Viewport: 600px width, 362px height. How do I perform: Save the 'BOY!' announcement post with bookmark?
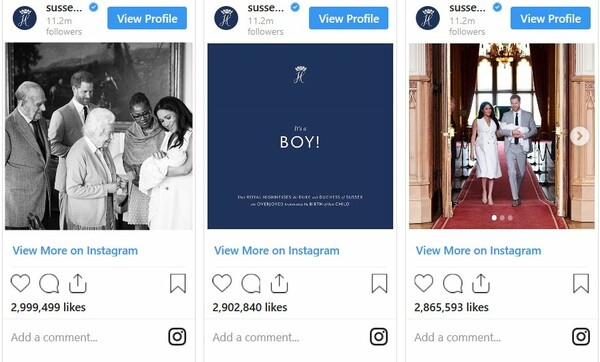[x=380, y=283]
